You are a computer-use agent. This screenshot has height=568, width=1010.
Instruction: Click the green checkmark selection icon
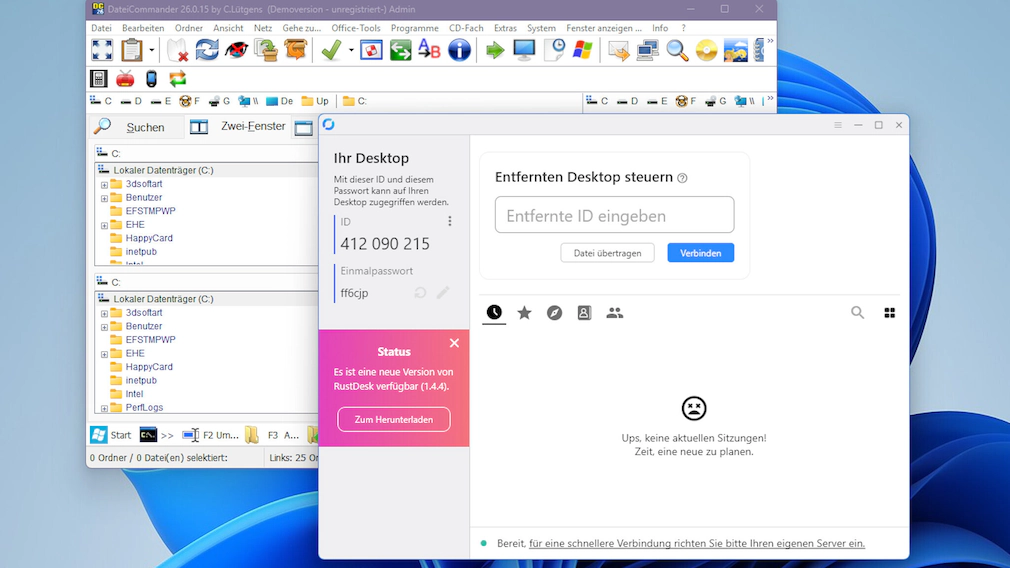[331, 50]
